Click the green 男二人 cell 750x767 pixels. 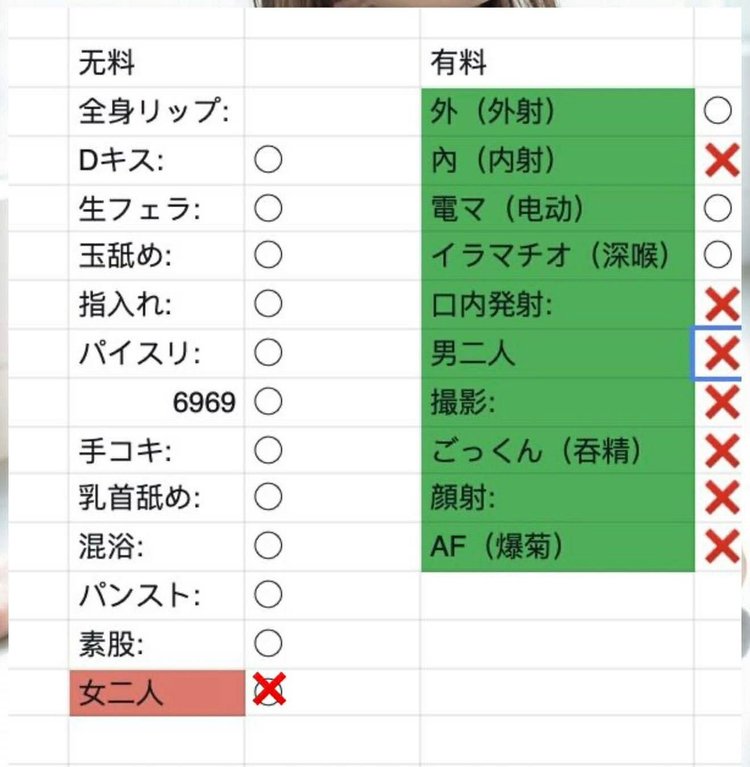[x=557, y=353]
